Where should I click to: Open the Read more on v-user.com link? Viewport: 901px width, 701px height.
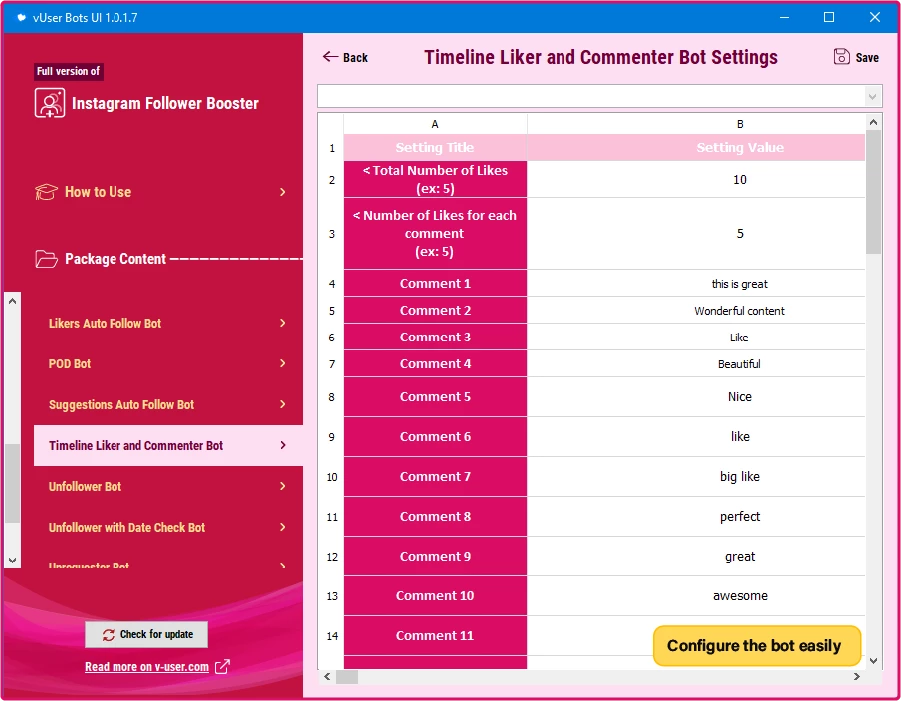[147, 667]
